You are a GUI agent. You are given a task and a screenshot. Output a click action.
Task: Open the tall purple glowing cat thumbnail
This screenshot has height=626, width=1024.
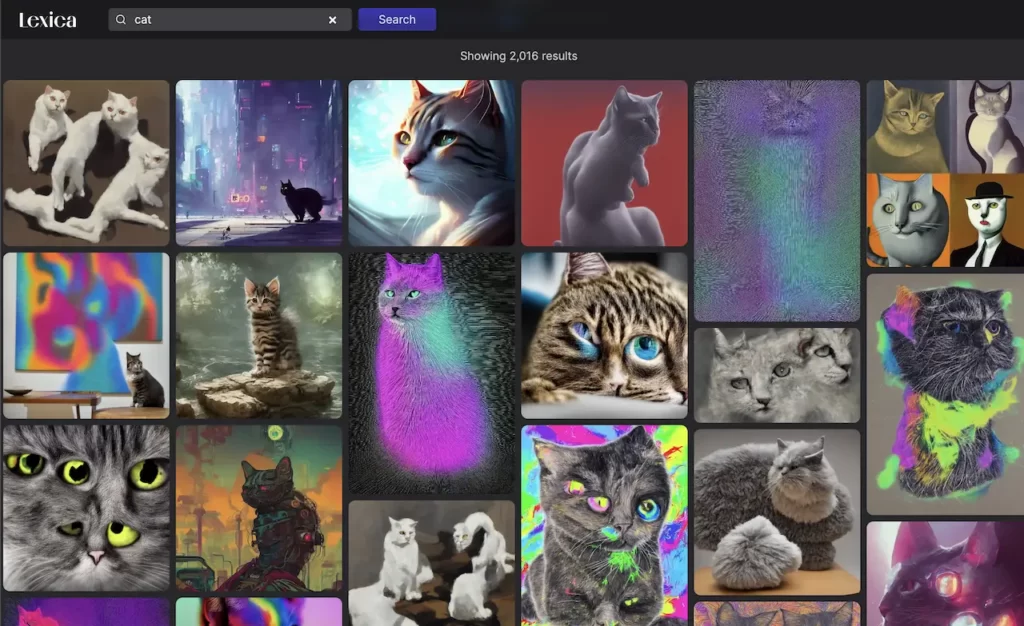point(432,373)
